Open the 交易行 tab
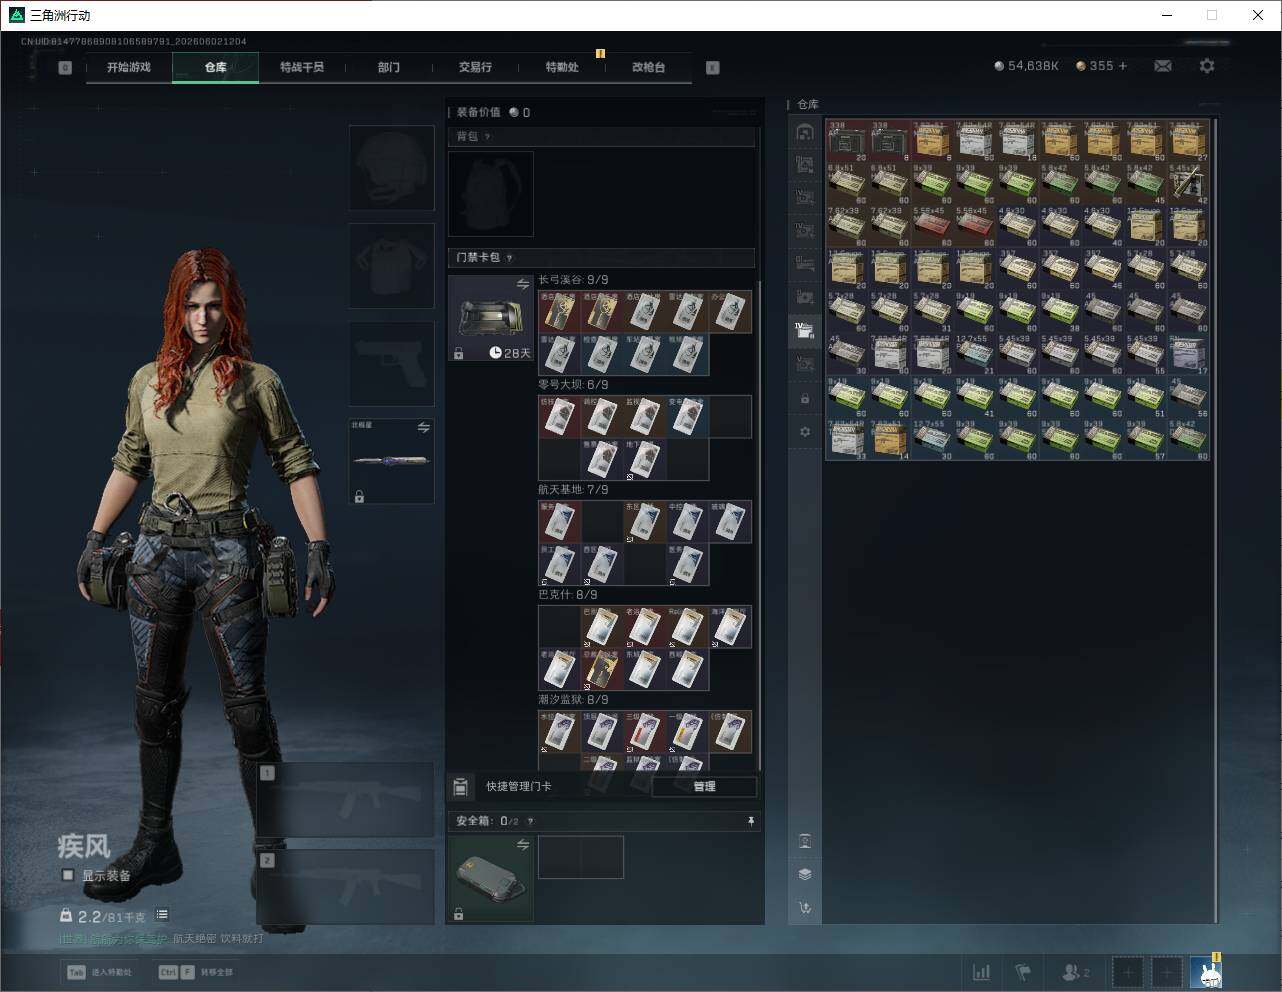 (475, 67)
